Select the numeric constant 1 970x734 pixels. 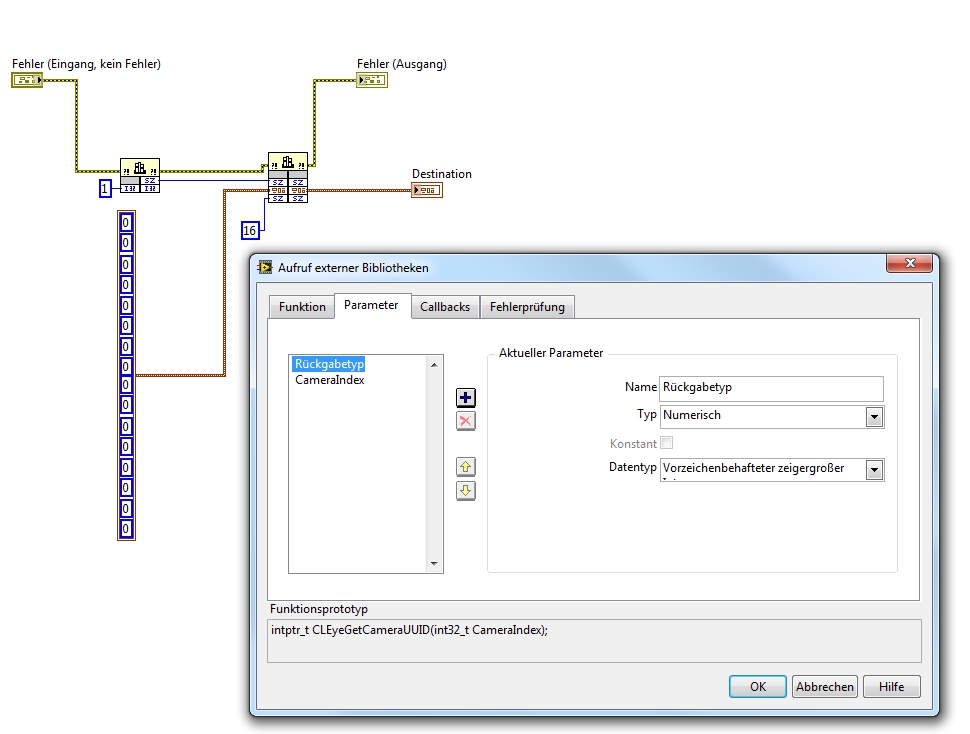pyautogui.click(x=105, y=188)
